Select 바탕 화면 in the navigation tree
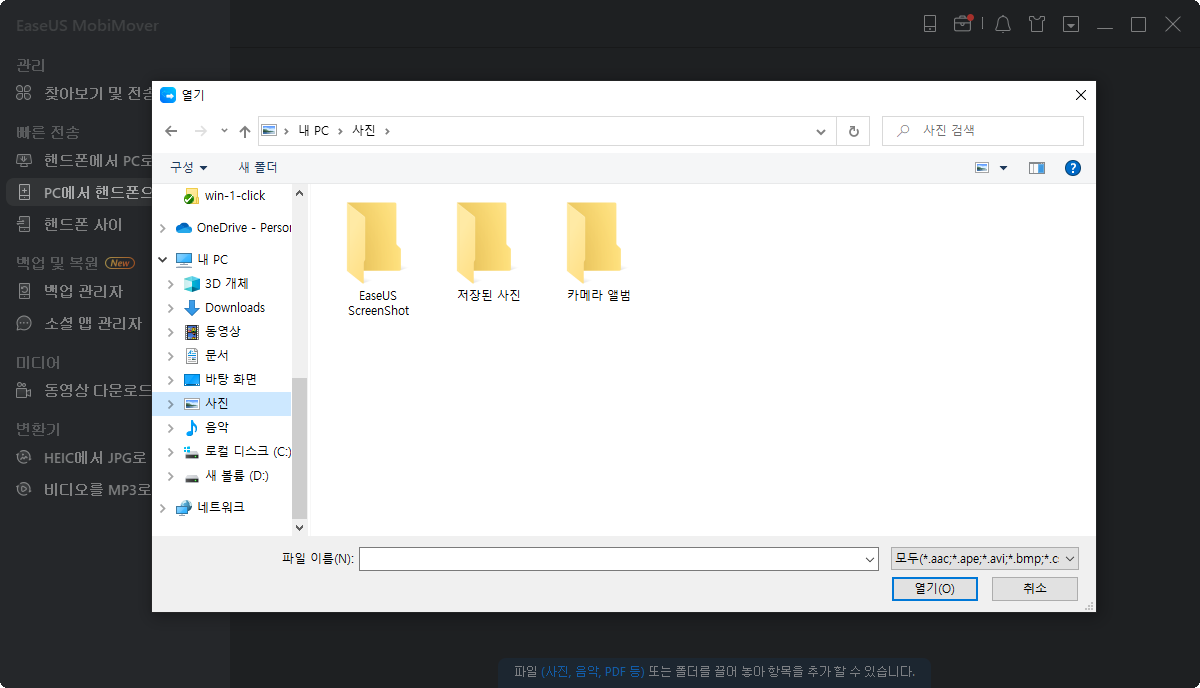Image resolution: width=1200 pixels, height=688 pixels. [x=220, y=379]
